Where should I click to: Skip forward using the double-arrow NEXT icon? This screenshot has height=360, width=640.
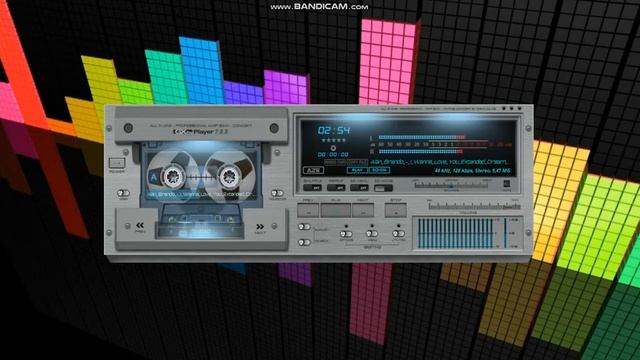[x=260, y=227]
